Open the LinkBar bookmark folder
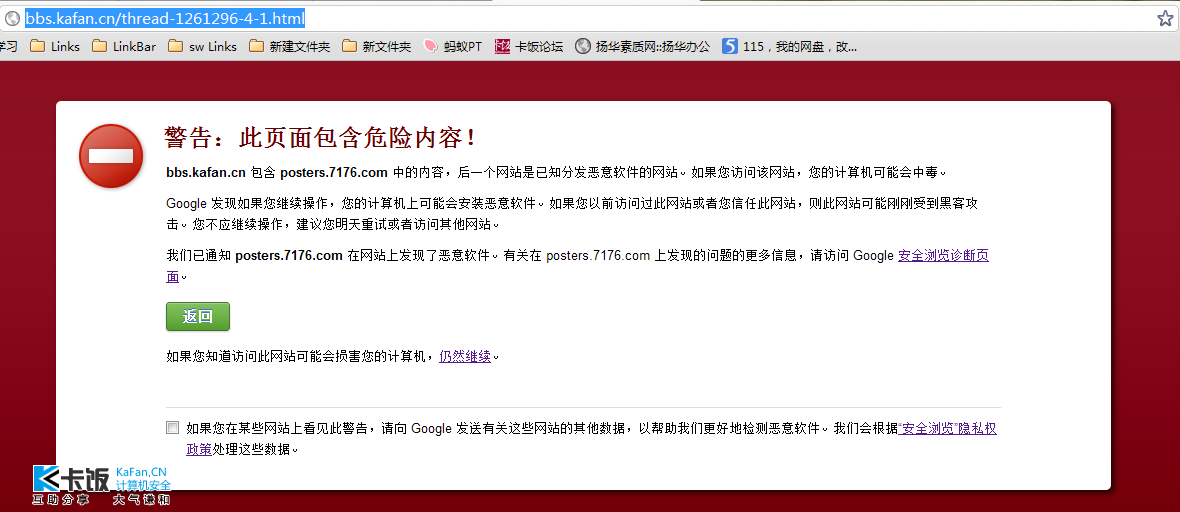The width and height of the screenshot is (1180, 512). pos(123,47)
